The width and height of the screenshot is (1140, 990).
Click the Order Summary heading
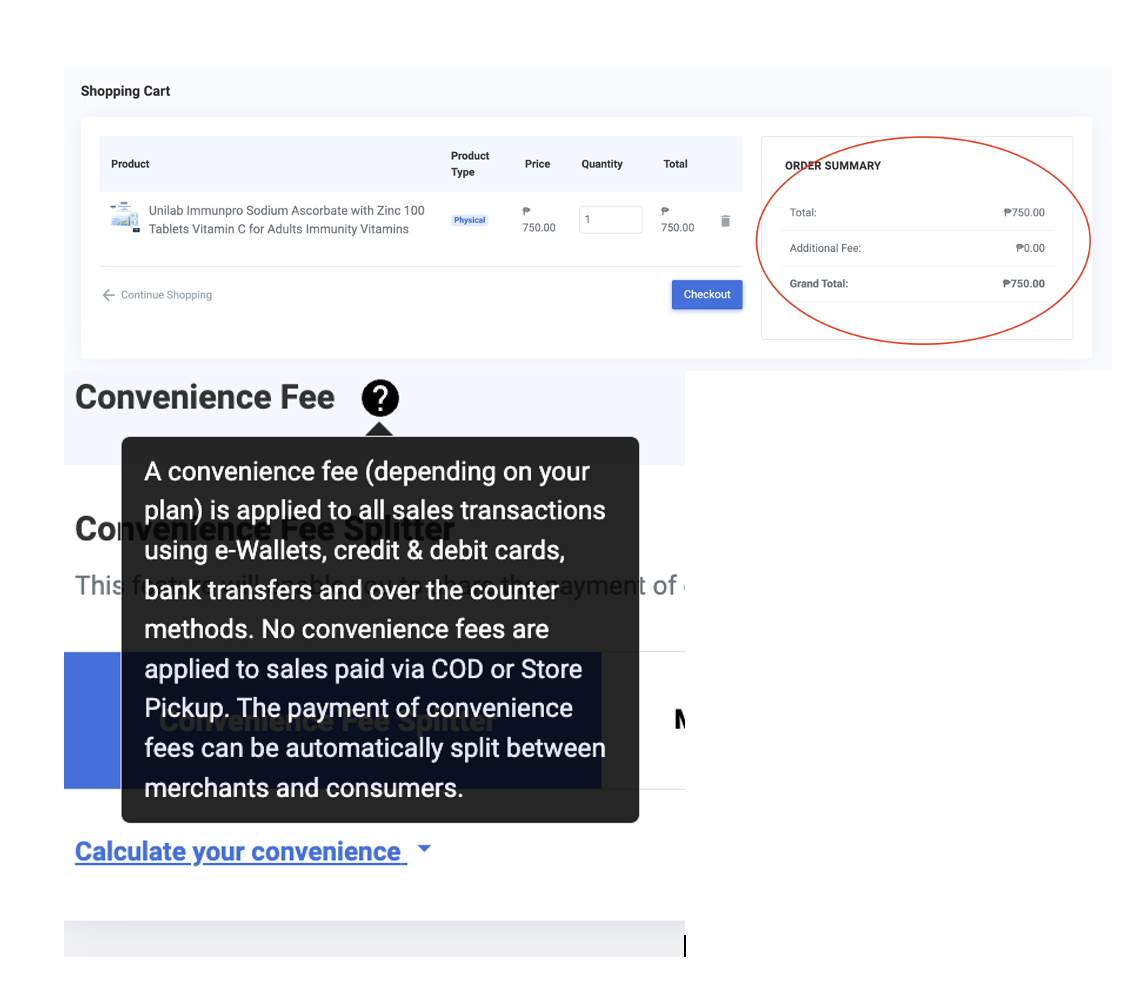tap(832, 166)
